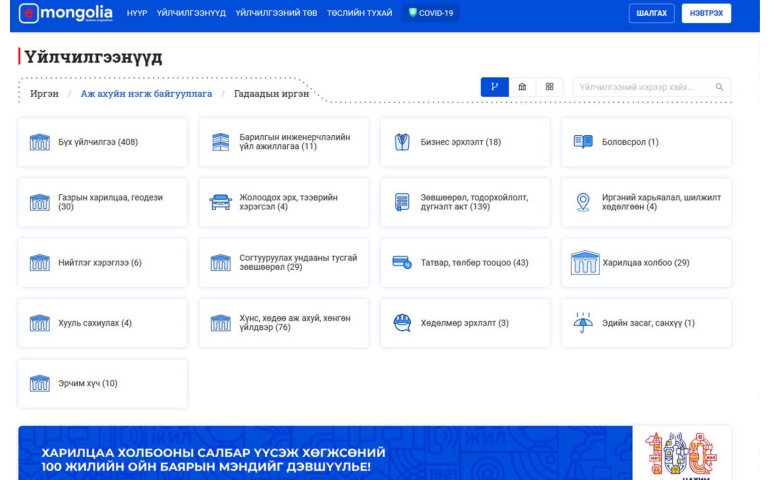Screen dimensions: 770x480
Task: Switch to the institution building view
Action: point(522,87)
